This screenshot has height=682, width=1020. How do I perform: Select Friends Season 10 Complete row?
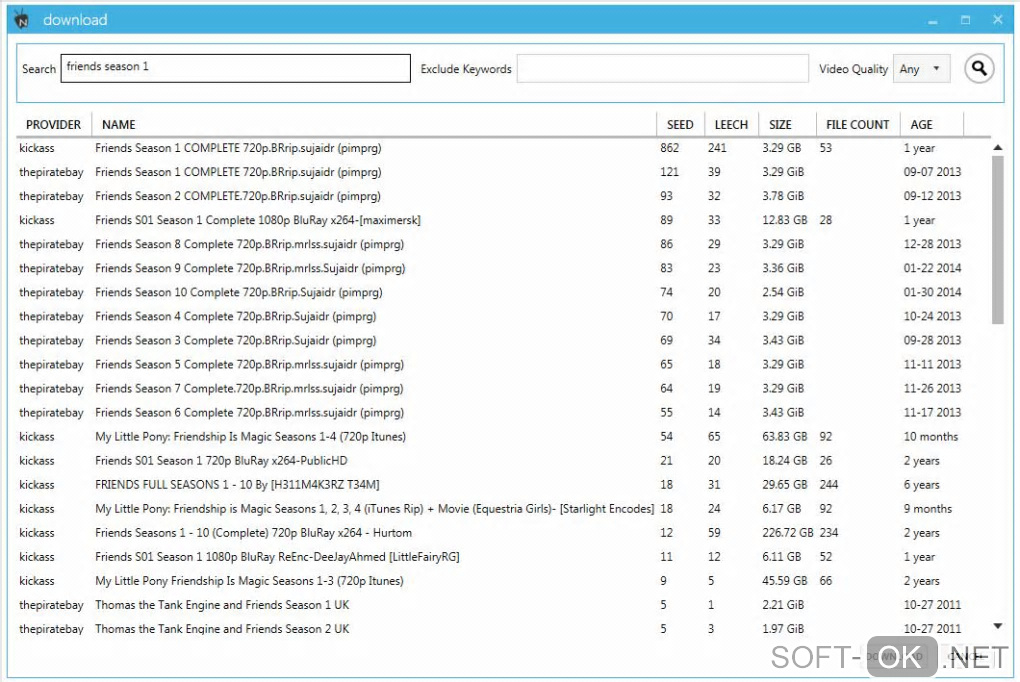tap(503, 292)
